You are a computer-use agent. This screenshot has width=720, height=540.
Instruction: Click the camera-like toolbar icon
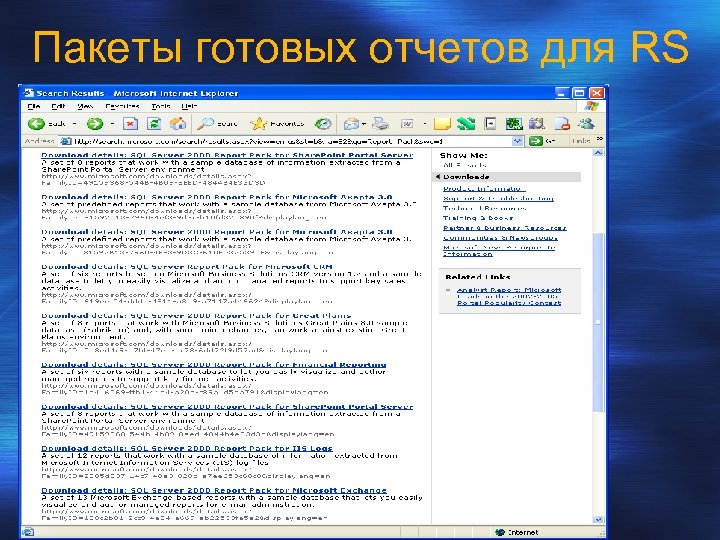point(537,124)
